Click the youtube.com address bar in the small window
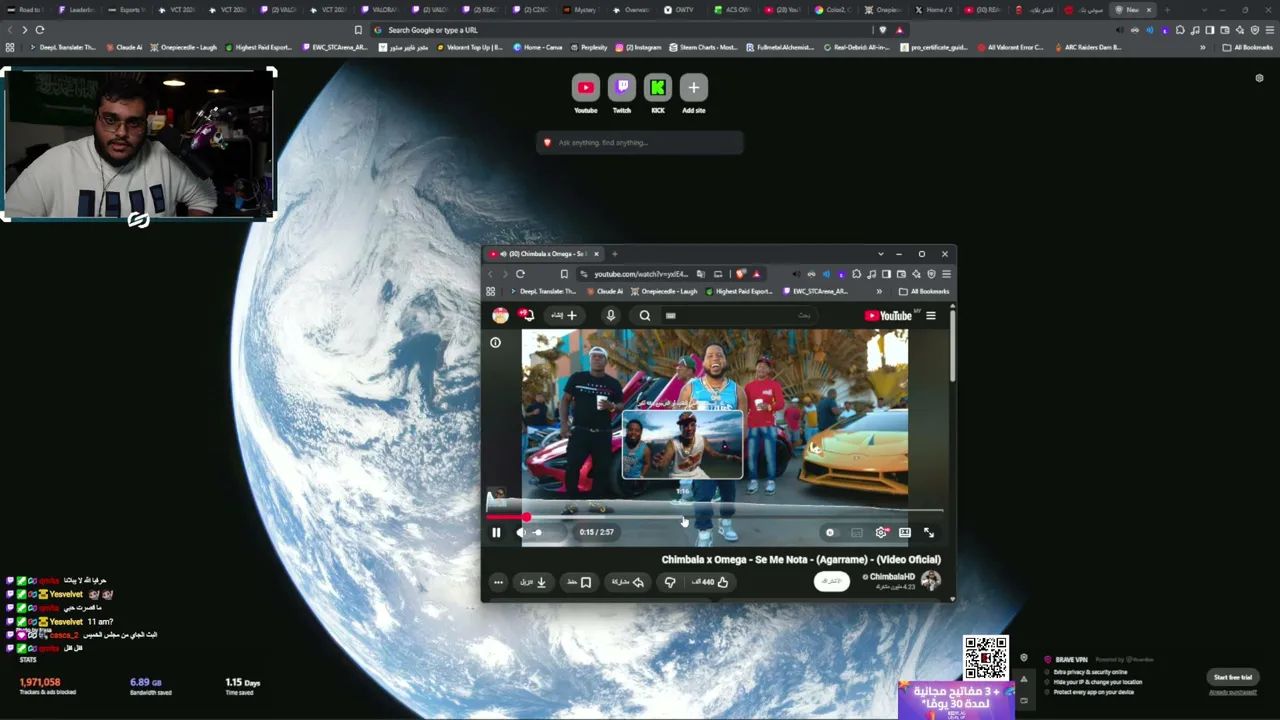The width and height of the screenshot is (1280, 720). (x=641, y=274)
